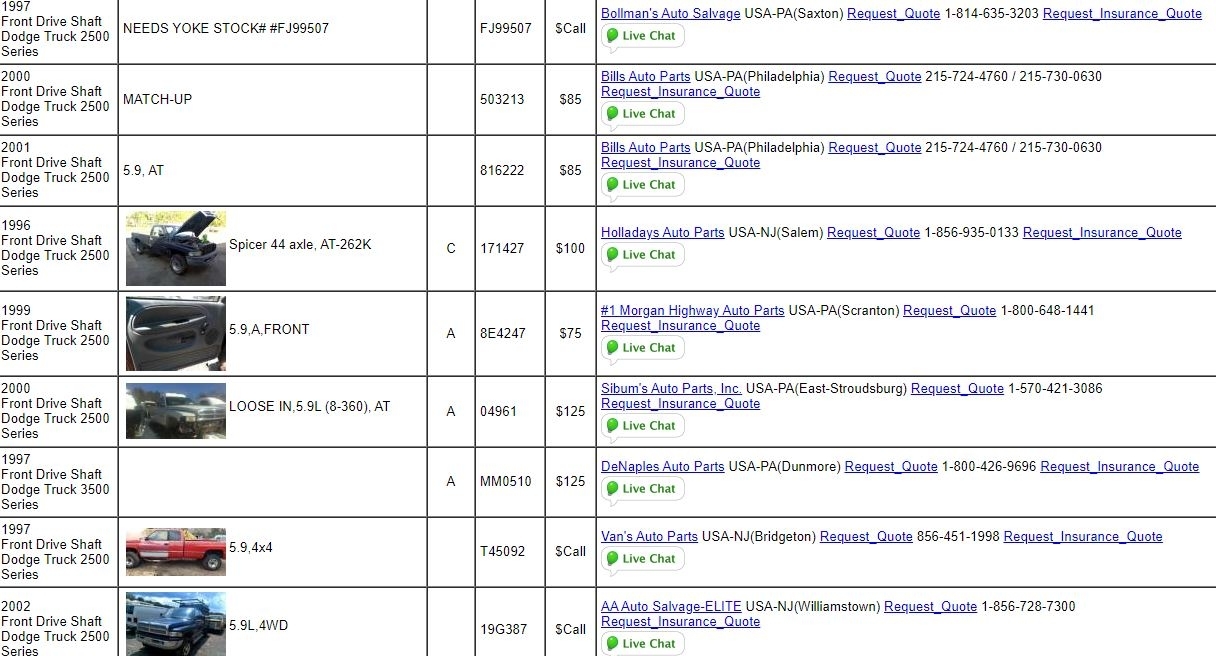This screenshot has width=1216, height=656.
Task: View the 1996 Spicer 44 axle truck photo
Action: pos(176,248)
